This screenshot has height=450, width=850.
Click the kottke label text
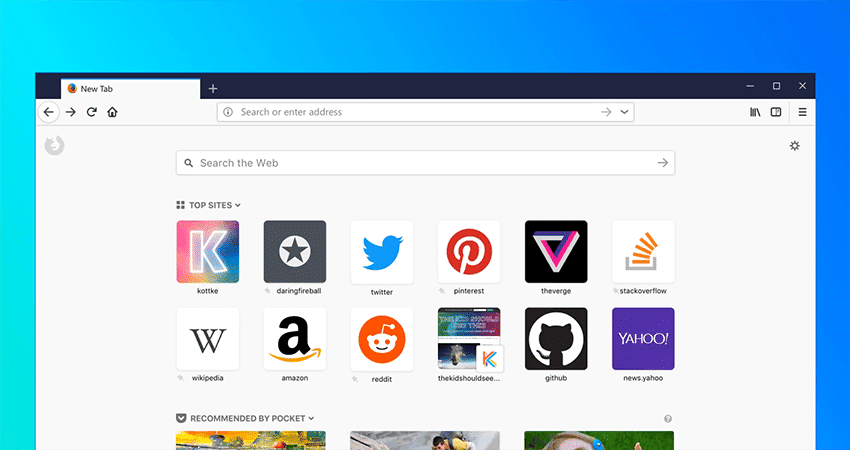point(208,291)
